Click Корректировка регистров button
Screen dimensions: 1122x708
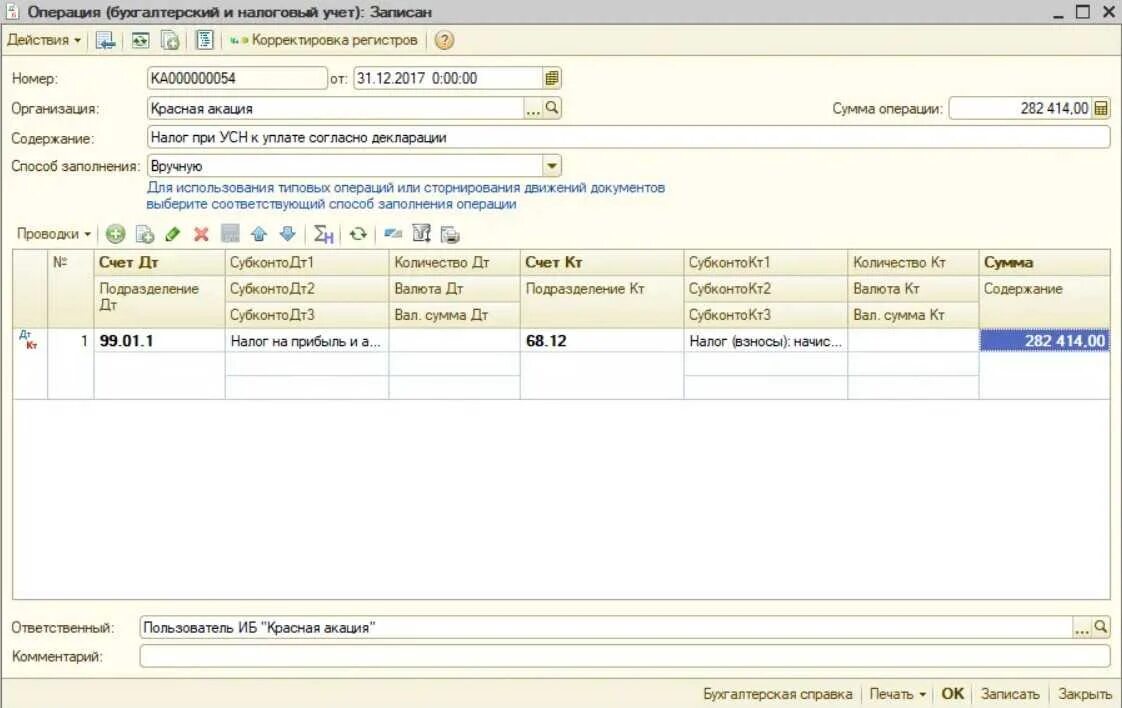[324, 40]
